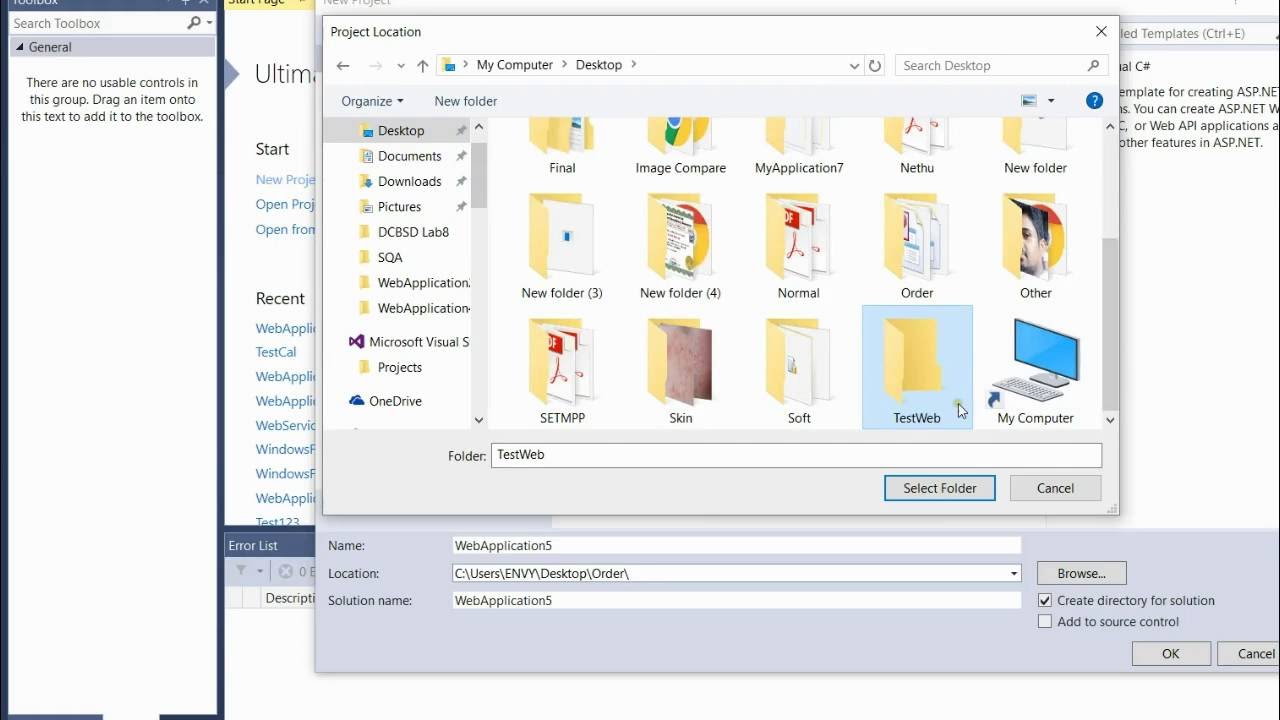The width and height of the screenshot is (1280, 720).
Task: Select the TestWeb folder
Action: 917,367
